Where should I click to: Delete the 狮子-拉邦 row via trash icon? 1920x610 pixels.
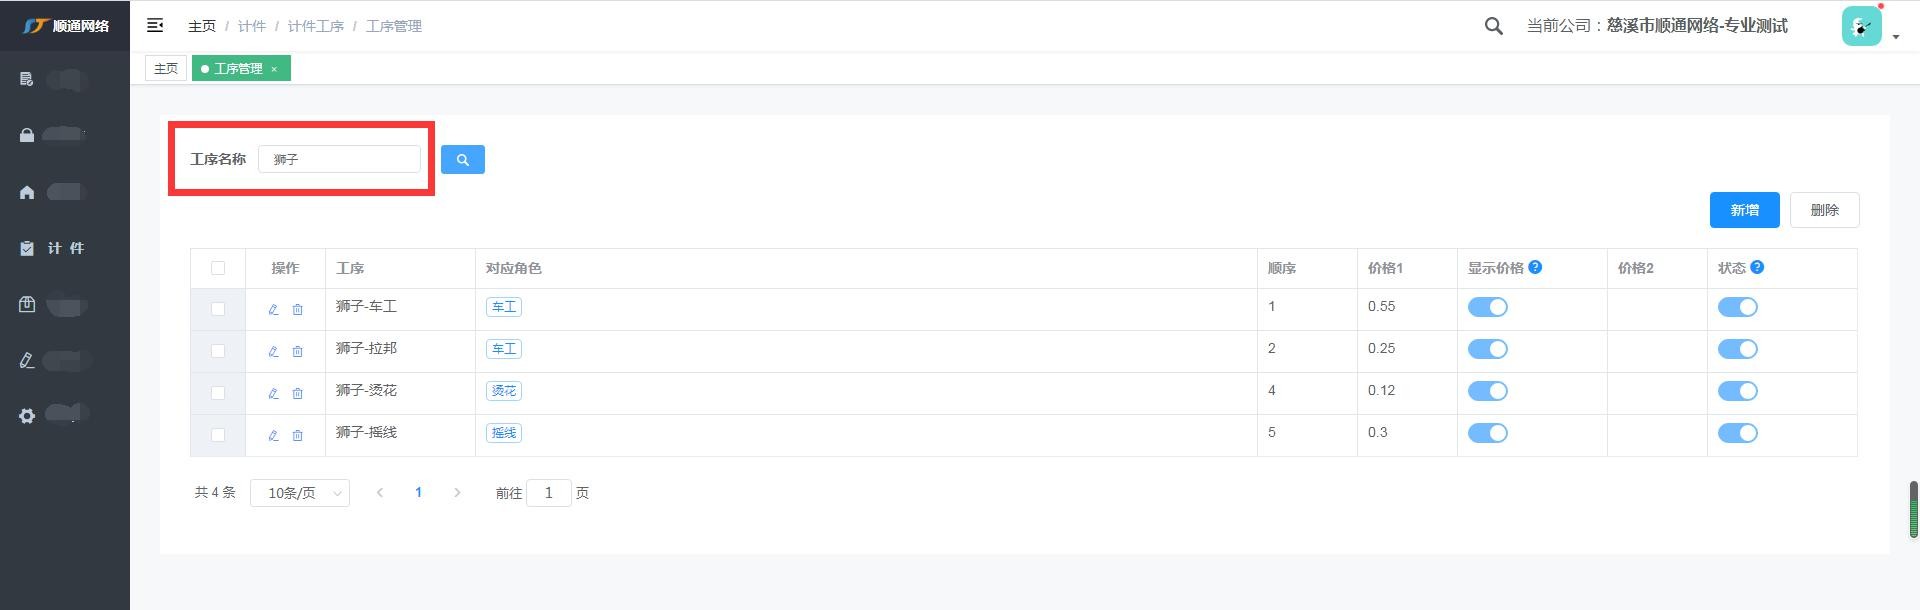[x=298, y=351]
